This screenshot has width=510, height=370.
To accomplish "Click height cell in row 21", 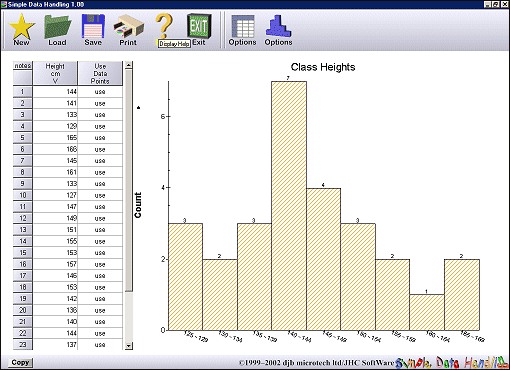I will pos(55,322).
